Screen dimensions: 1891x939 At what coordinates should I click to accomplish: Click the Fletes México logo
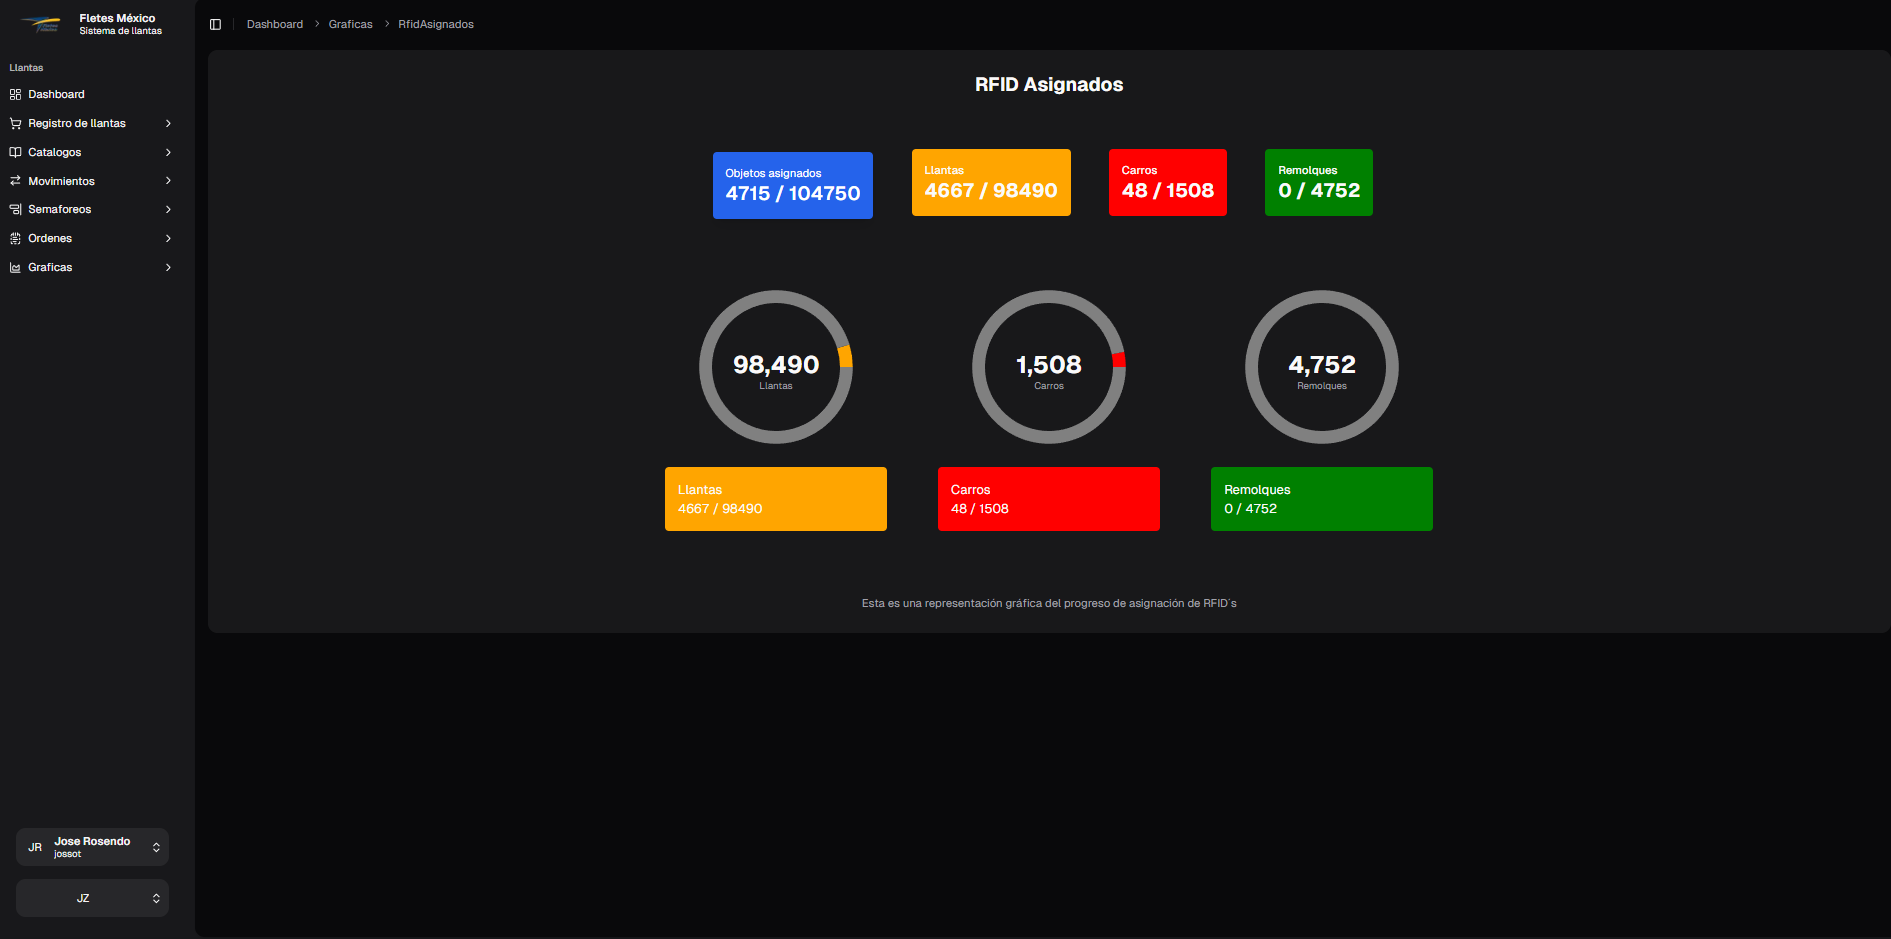pyautogui.click(x=41, y=24)
